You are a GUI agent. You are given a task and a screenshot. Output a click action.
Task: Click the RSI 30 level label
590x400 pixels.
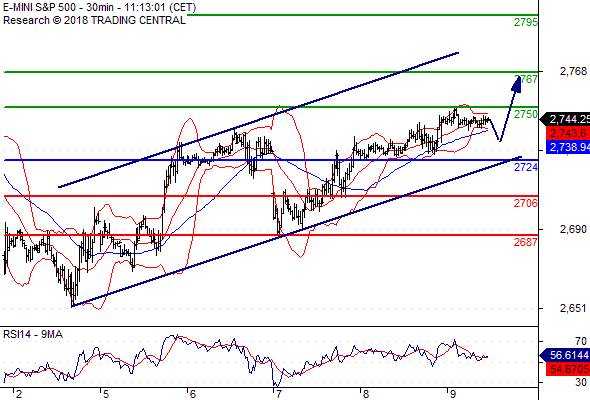pos(581,382)
